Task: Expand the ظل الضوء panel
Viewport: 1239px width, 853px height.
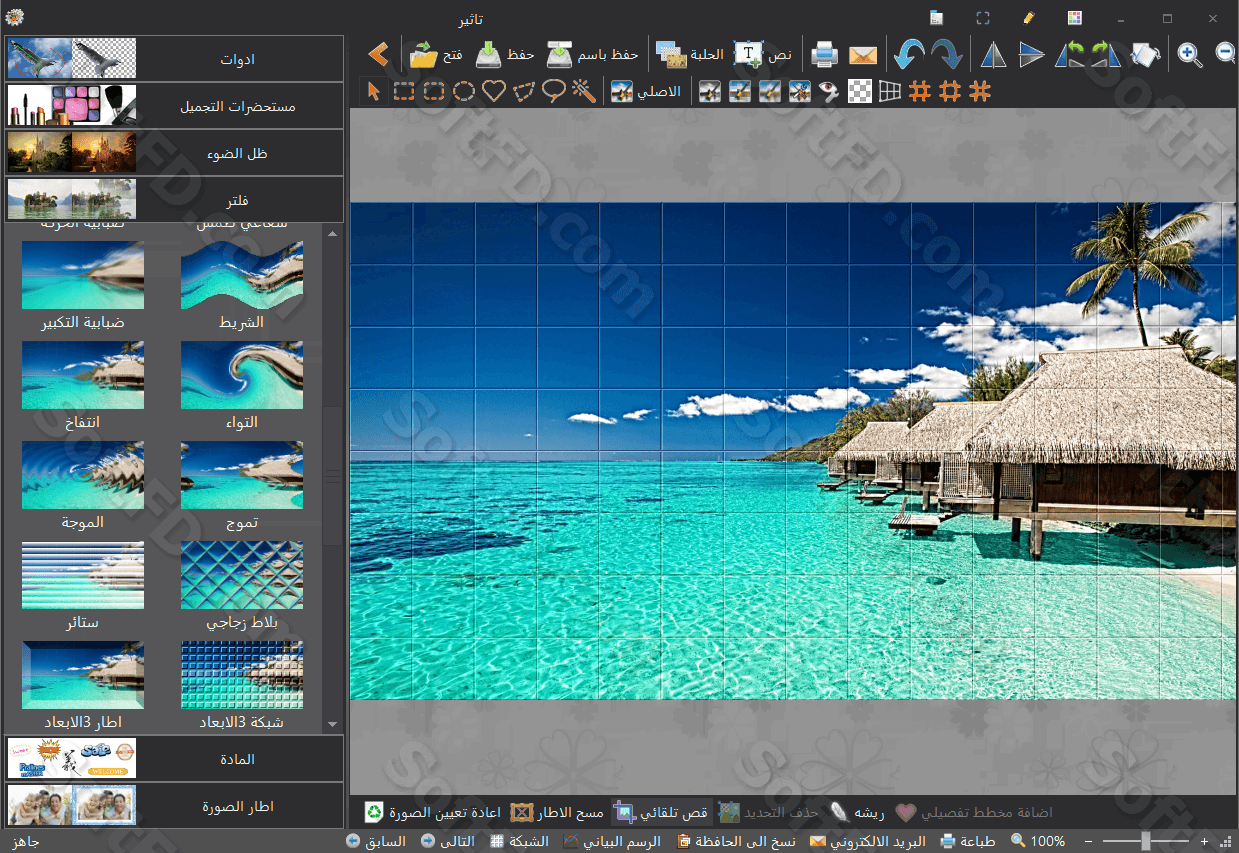Action: click(x=174, y=153)
